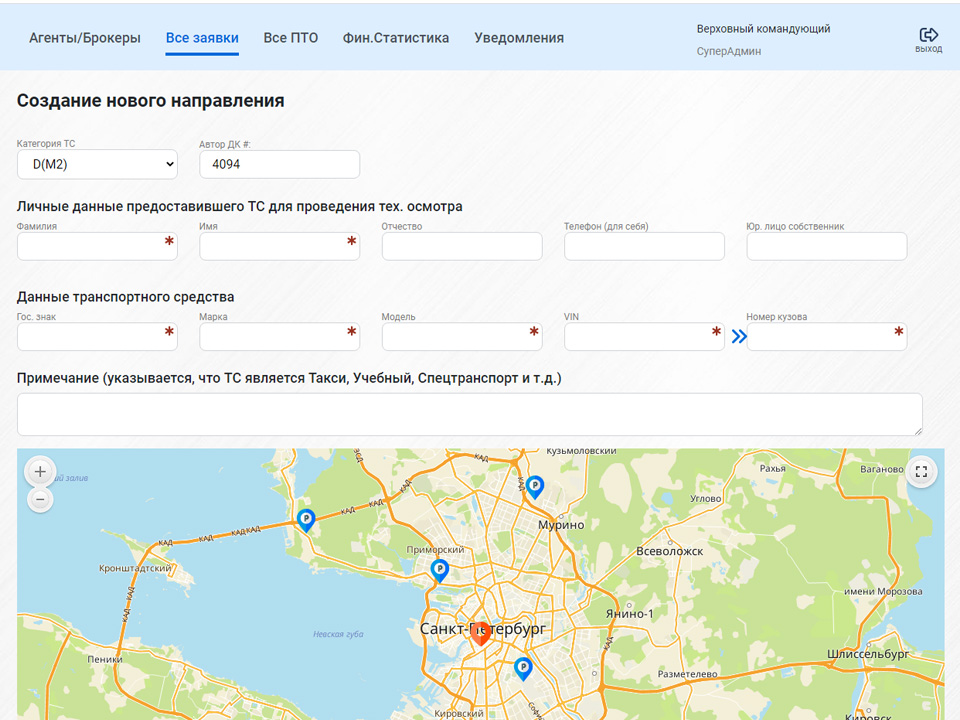960x720 pixels.
Task: Open the Фин.Статистика tab
Action: (x=396, y=38)
